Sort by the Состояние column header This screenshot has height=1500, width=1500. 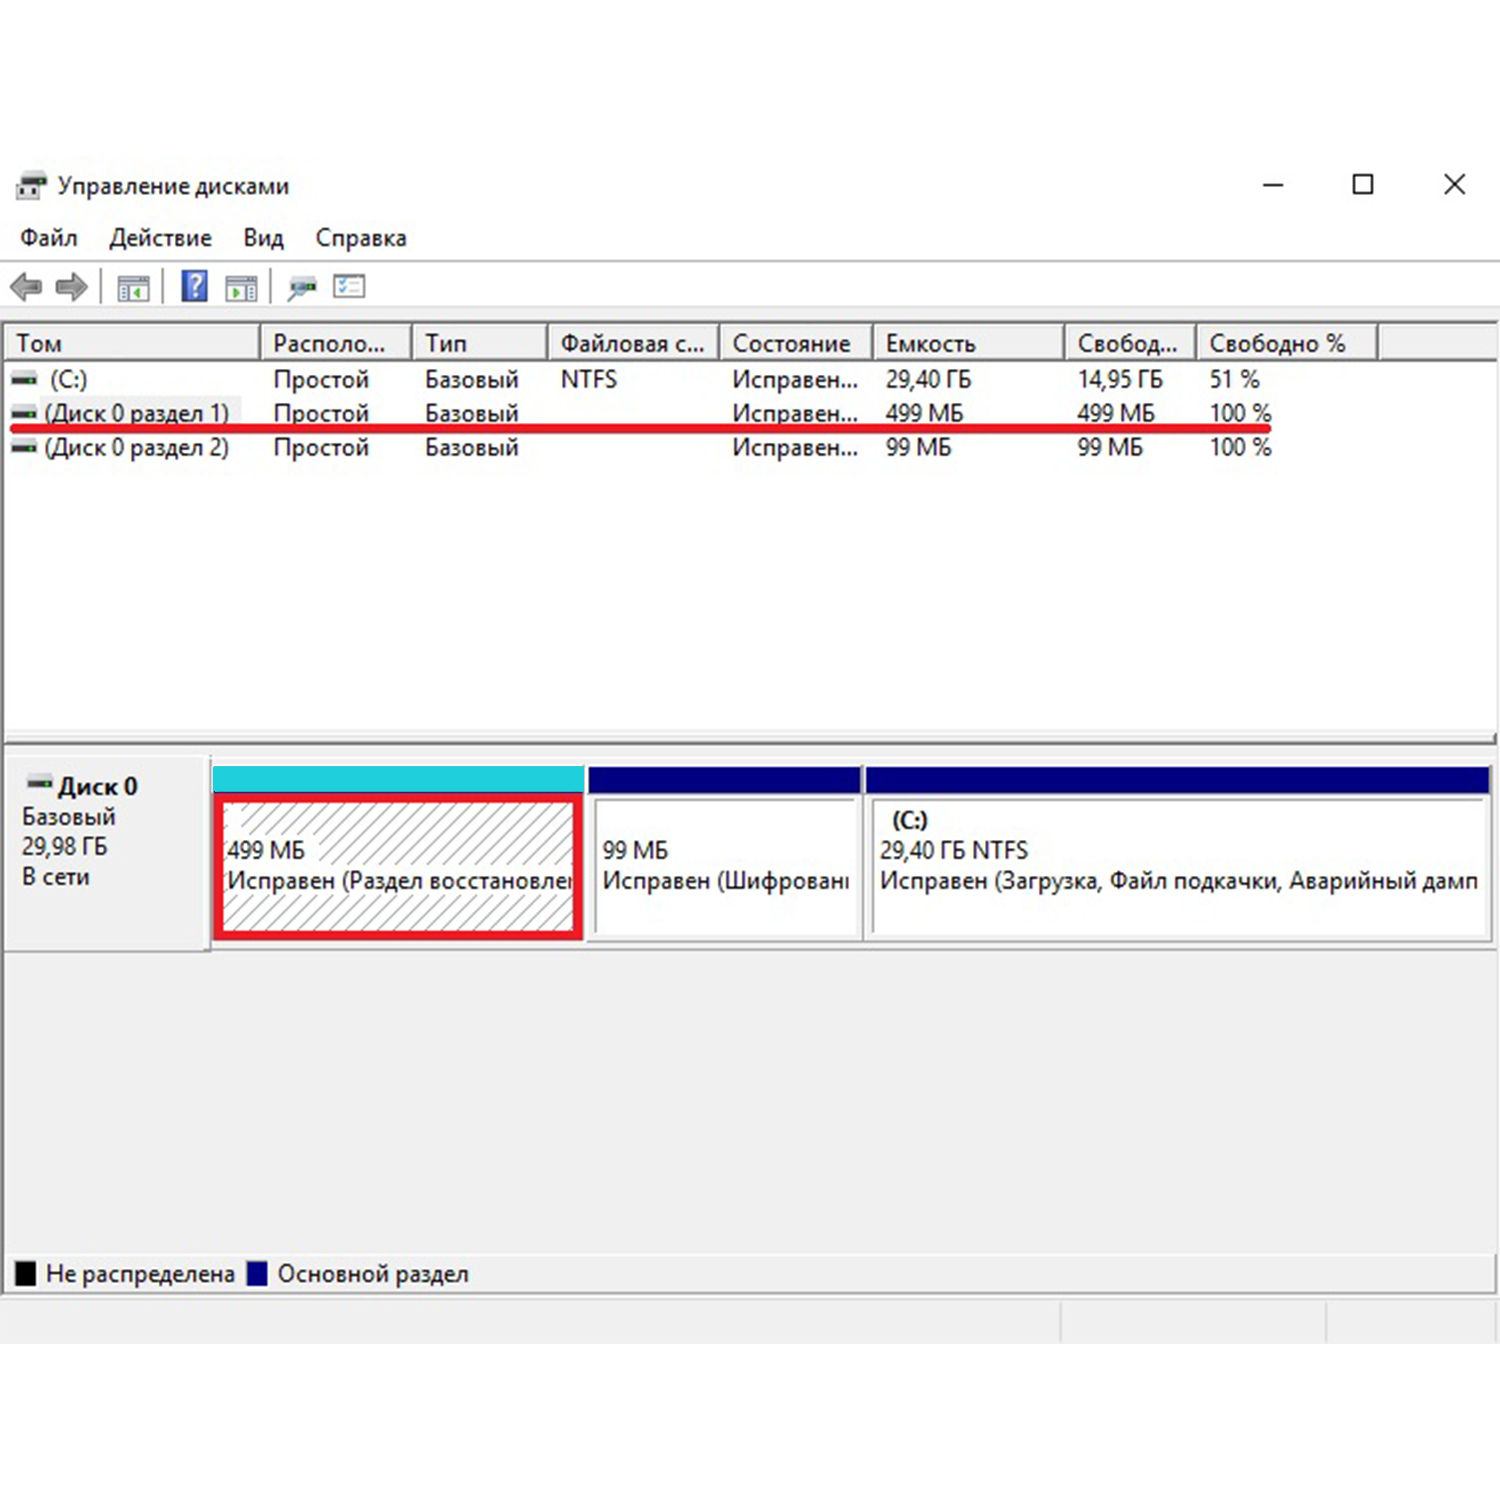point(796,343)
